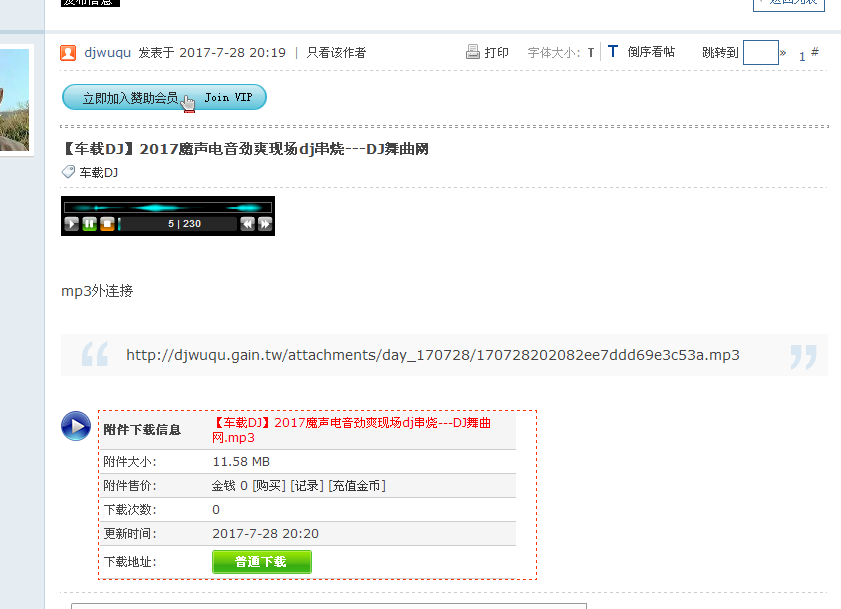Click the audio player waveform progress bar
This screenshot has height=609, width=841.
click(168, 207)
